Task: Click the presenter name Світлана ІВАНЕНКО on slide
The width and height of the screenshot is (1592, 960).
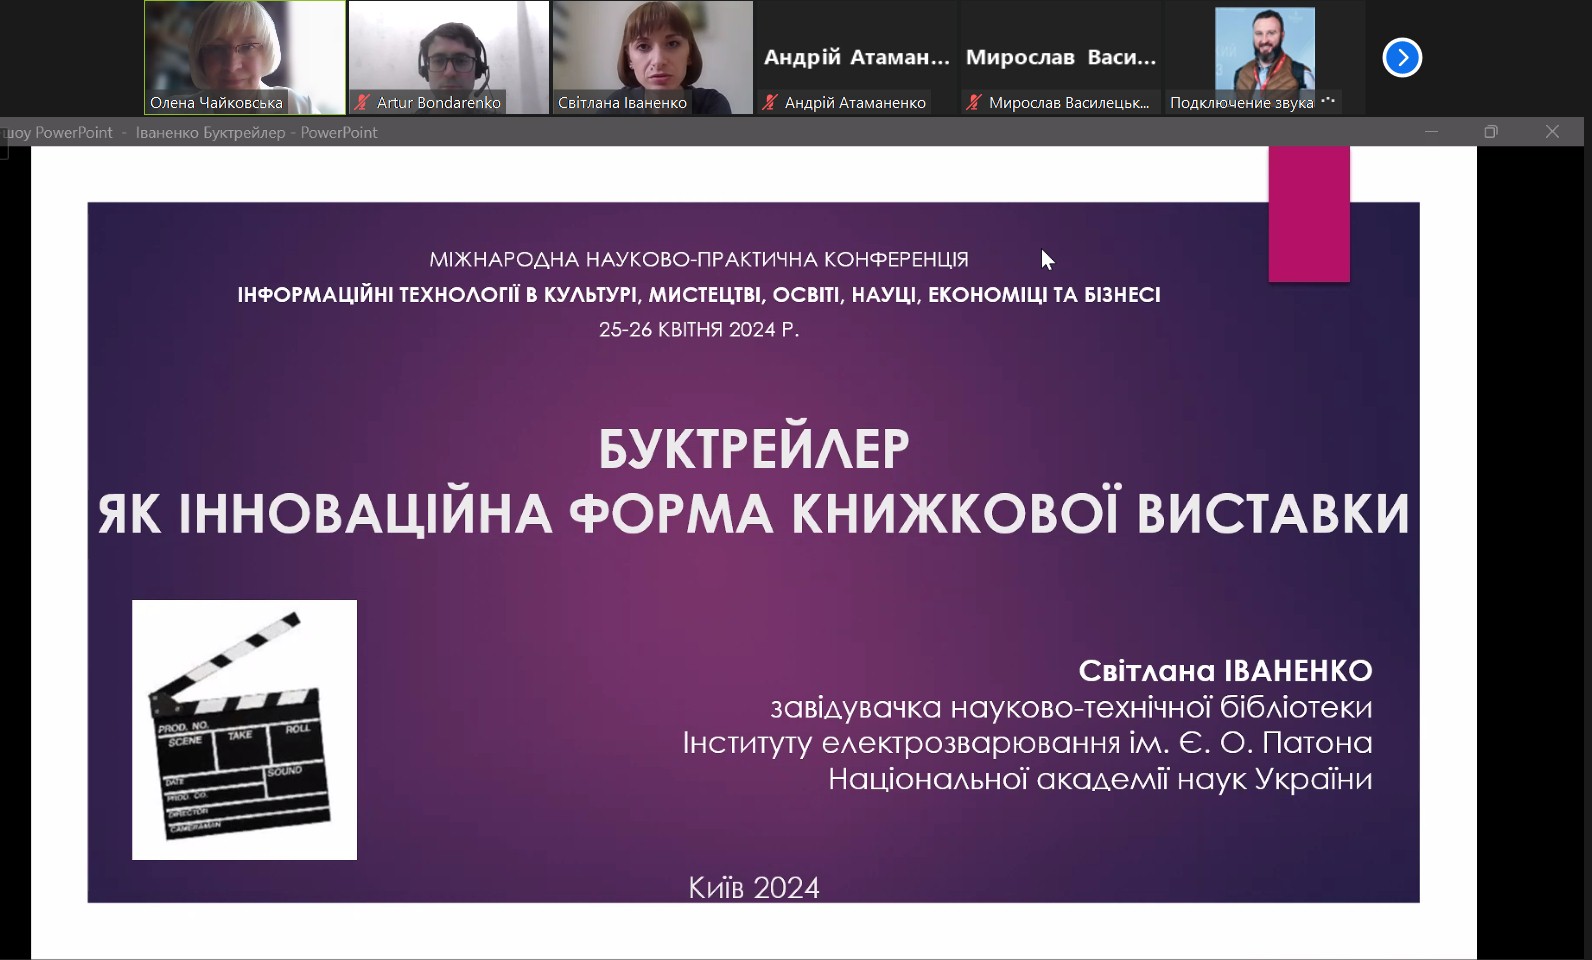Action: pyautogui.click(x=1224, y=670)
